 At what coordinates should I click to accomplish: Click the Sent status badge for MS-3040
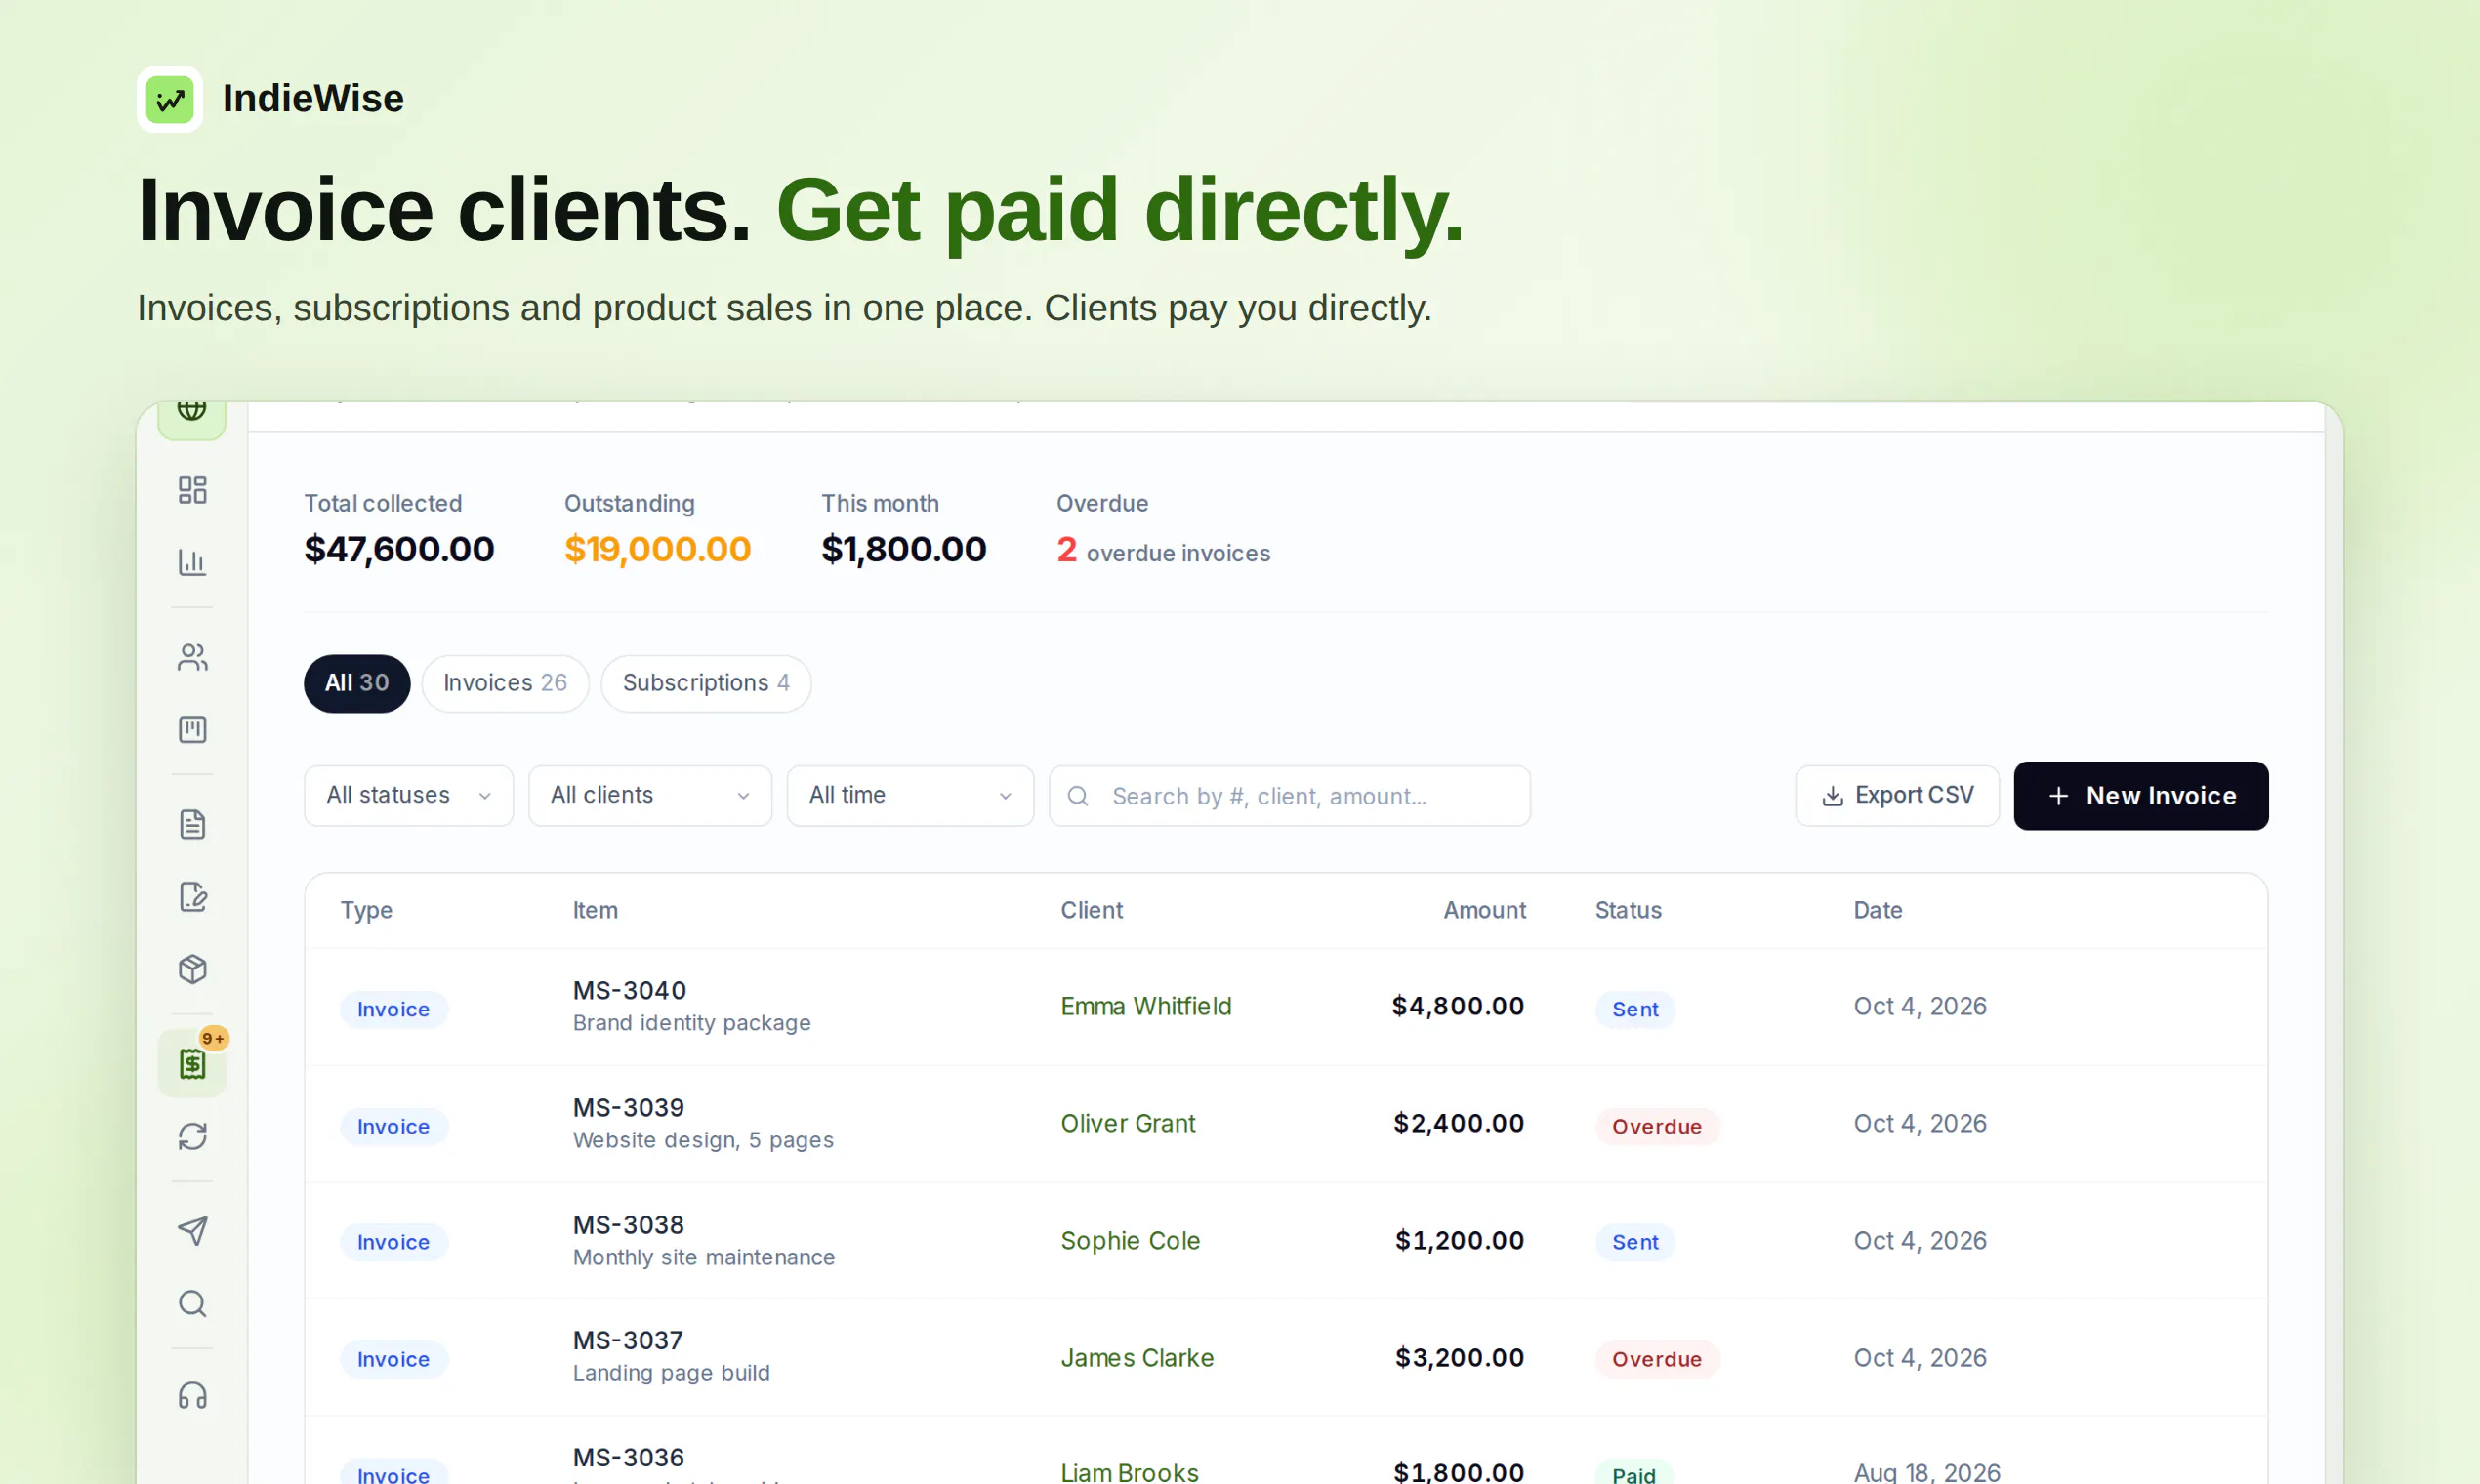(x=1635, y=1009)
